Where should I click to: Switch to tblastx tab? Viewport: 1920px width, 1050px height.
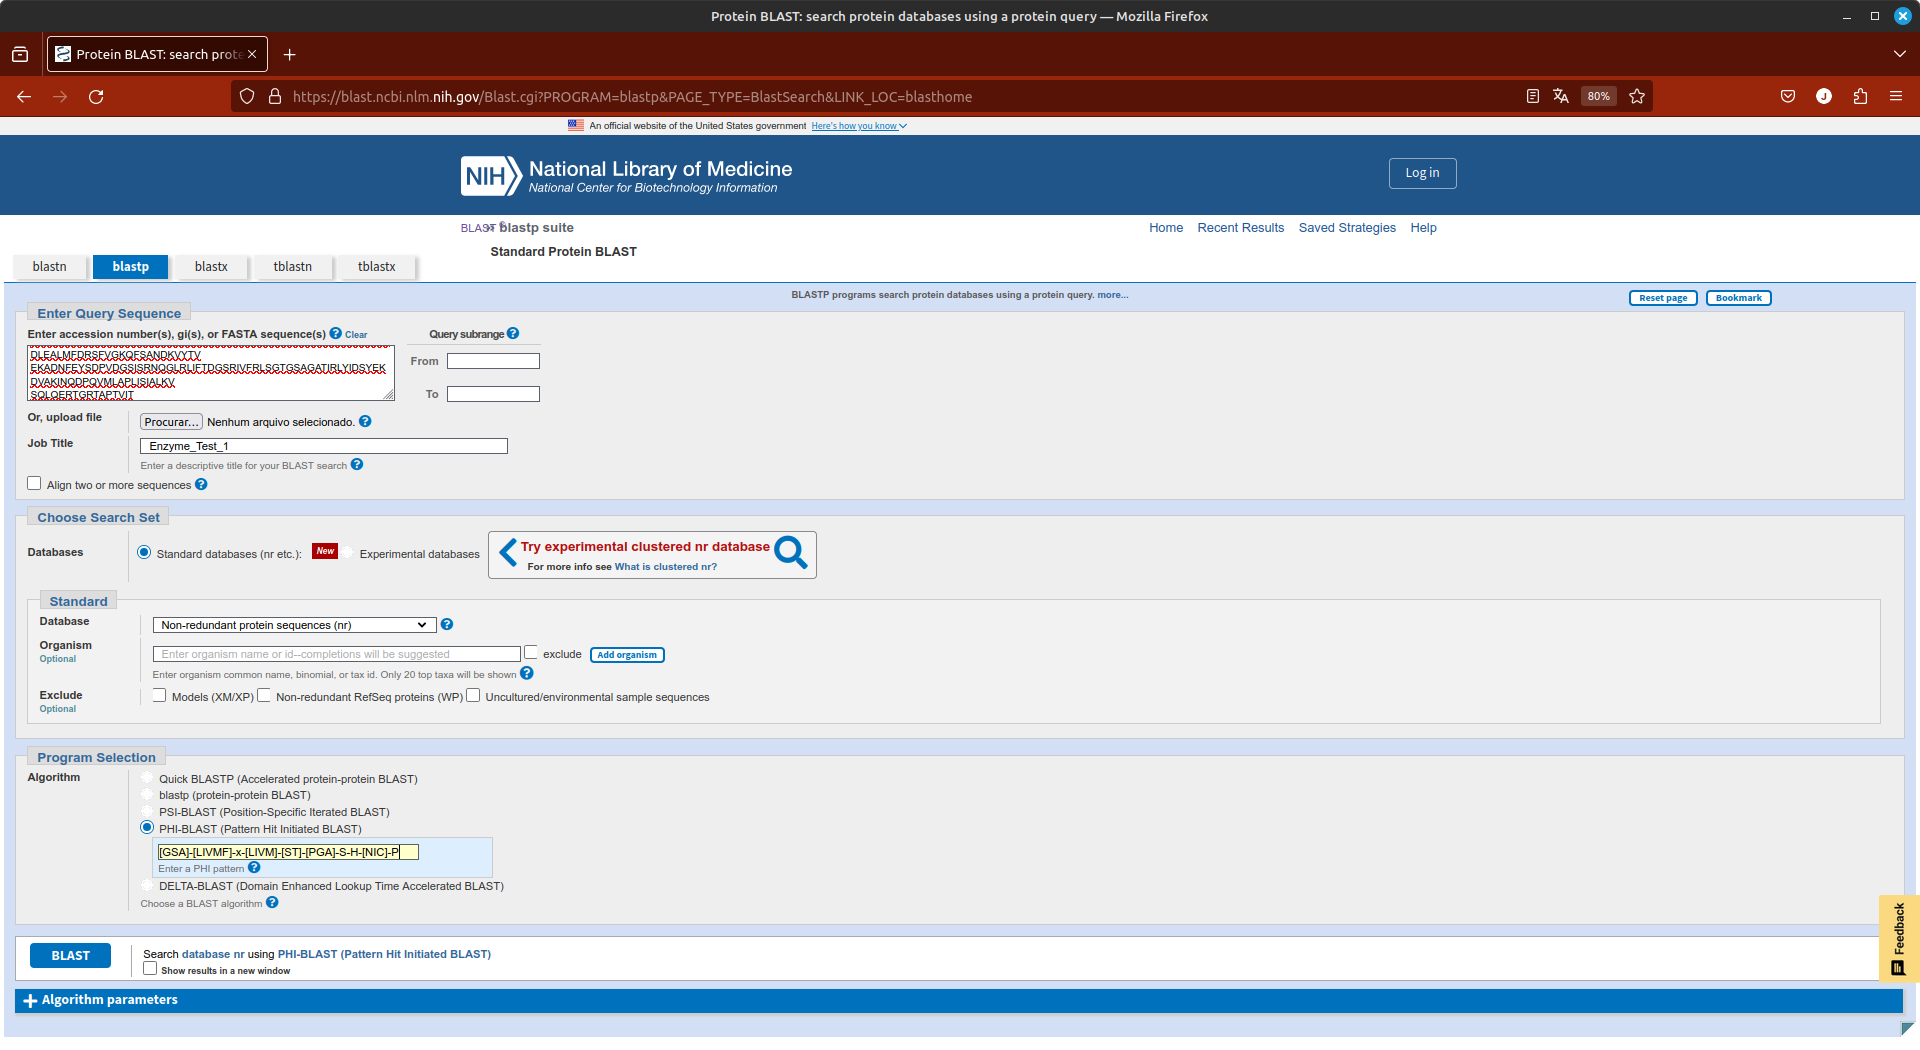point(376,267)
